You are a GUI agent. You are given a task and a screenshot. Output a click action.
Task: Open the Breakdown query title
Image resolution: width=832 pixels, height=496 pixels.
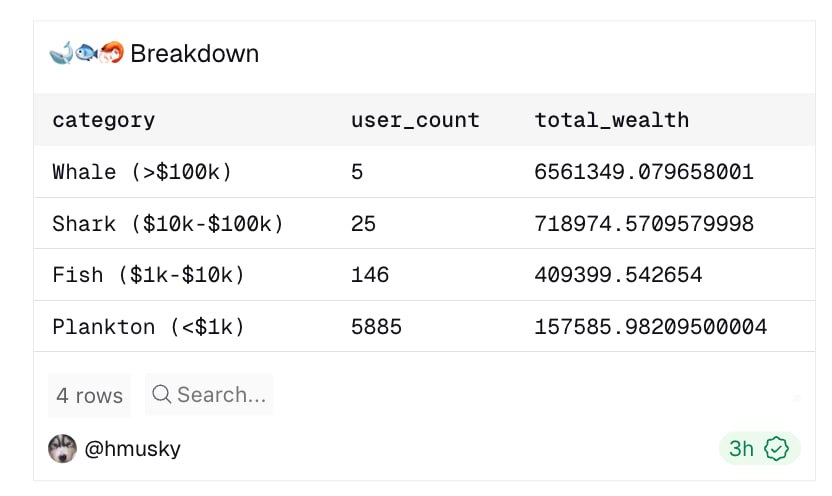click(194, 53)
